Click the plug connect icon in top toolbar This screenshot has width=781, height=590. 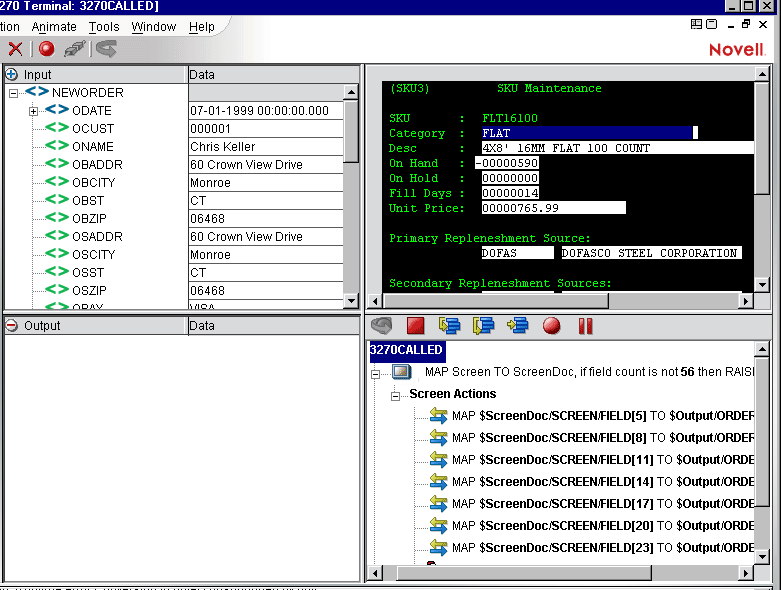[75, 48]
